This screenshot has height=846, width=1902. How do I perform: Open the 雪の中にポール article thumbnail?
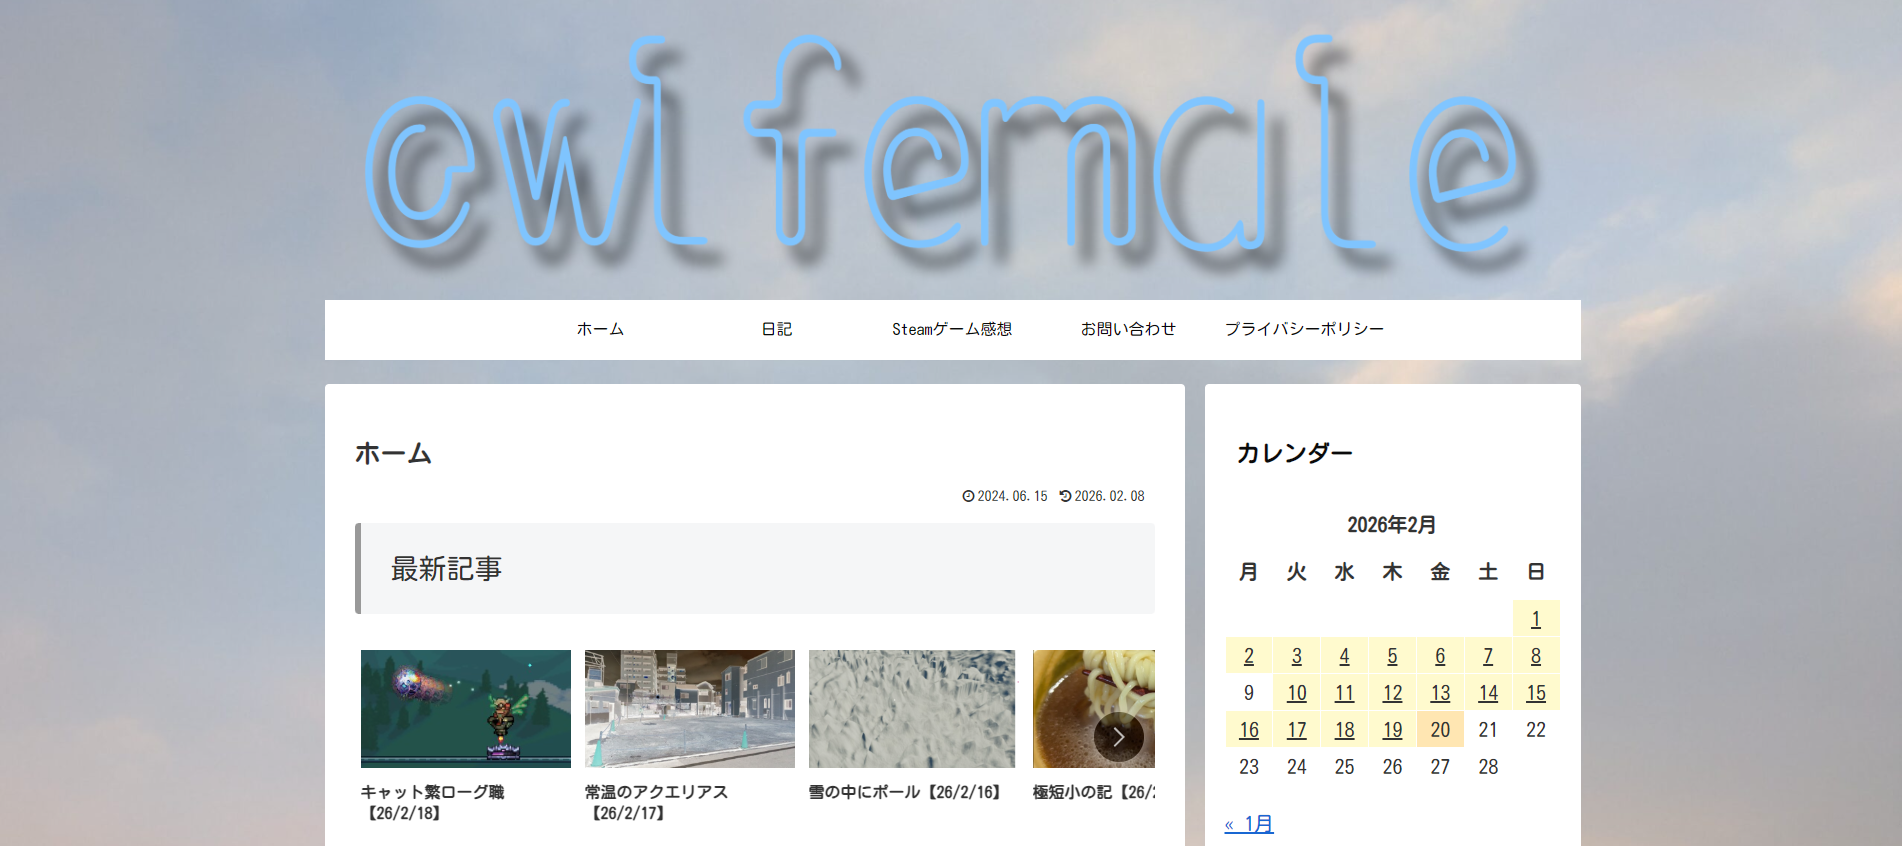coord(912,709)
